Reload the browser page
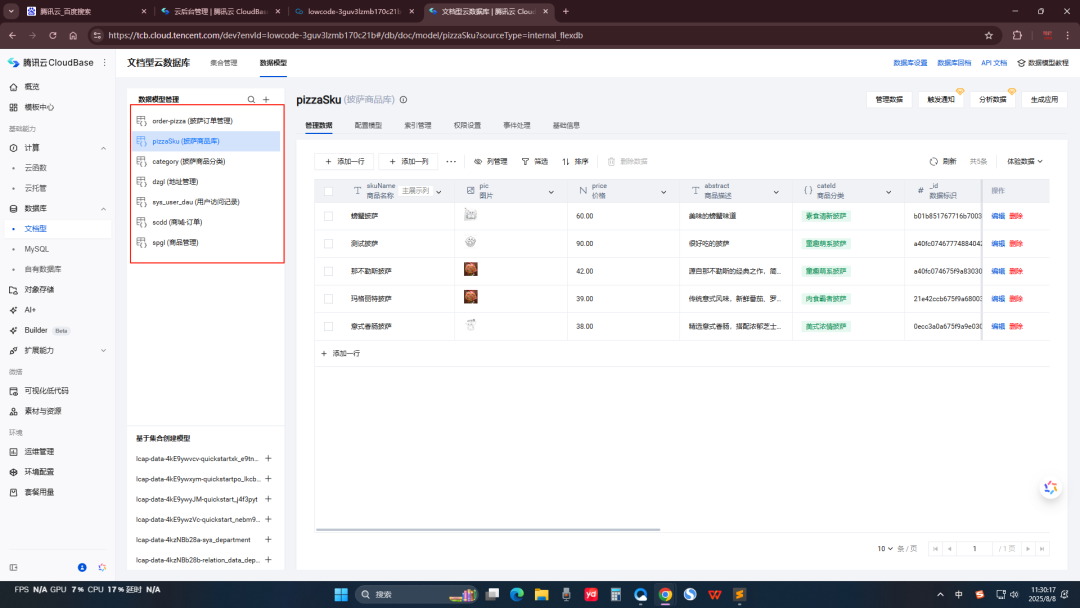This screenshot has height=608, width=1080. 52,35
